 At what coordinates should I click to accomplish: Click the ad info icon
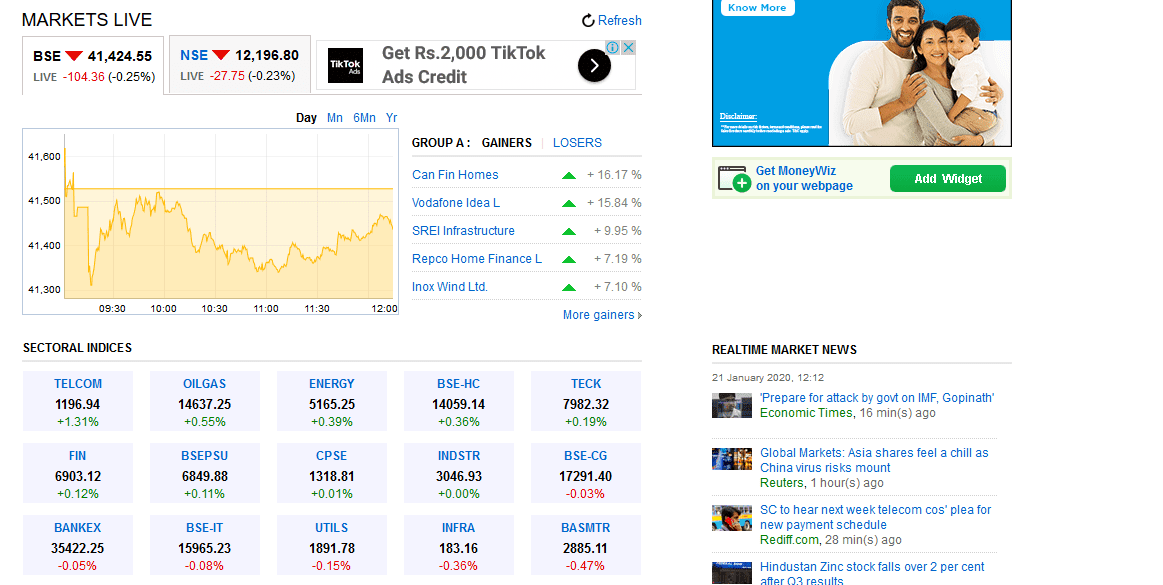click(x=613, y=47)
